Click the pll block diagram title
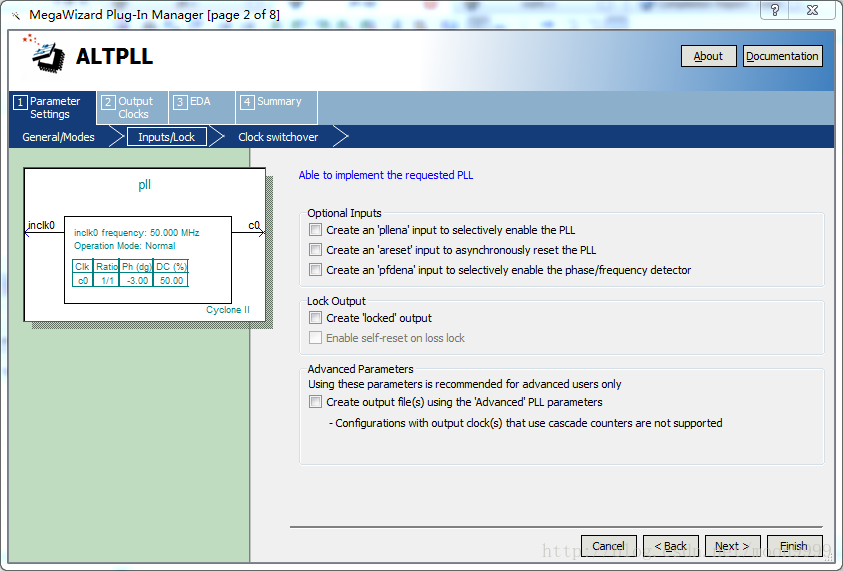843x571 pixels. [144, 184]
